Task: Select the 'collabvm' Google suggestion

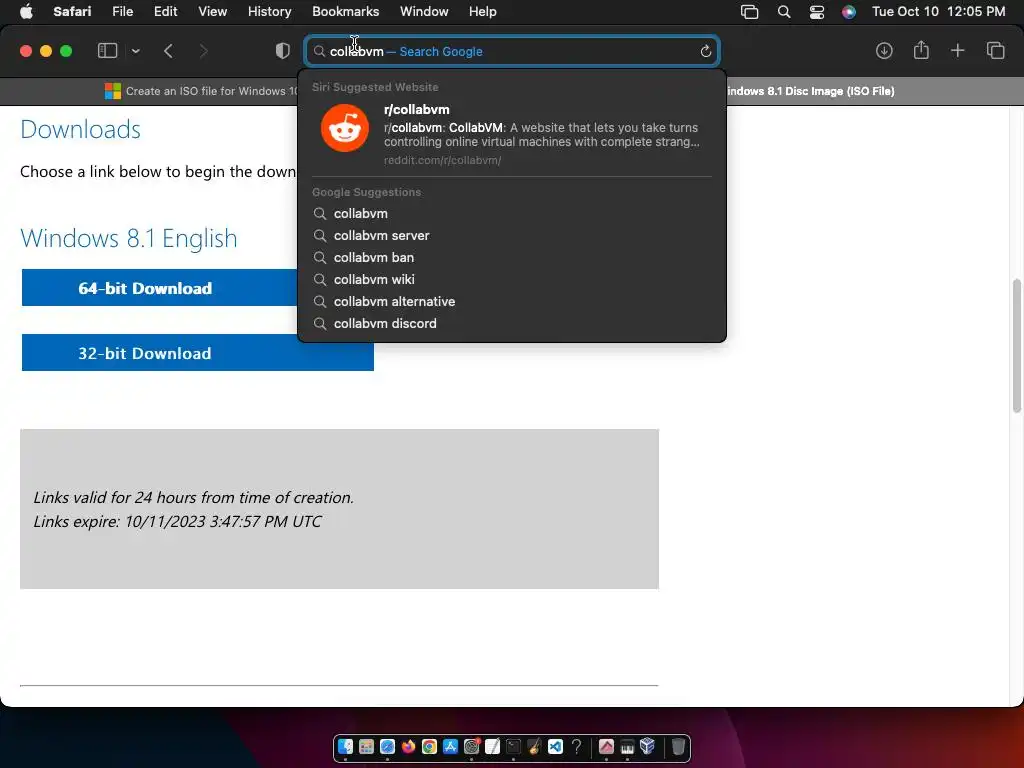Action: point(511,214)
